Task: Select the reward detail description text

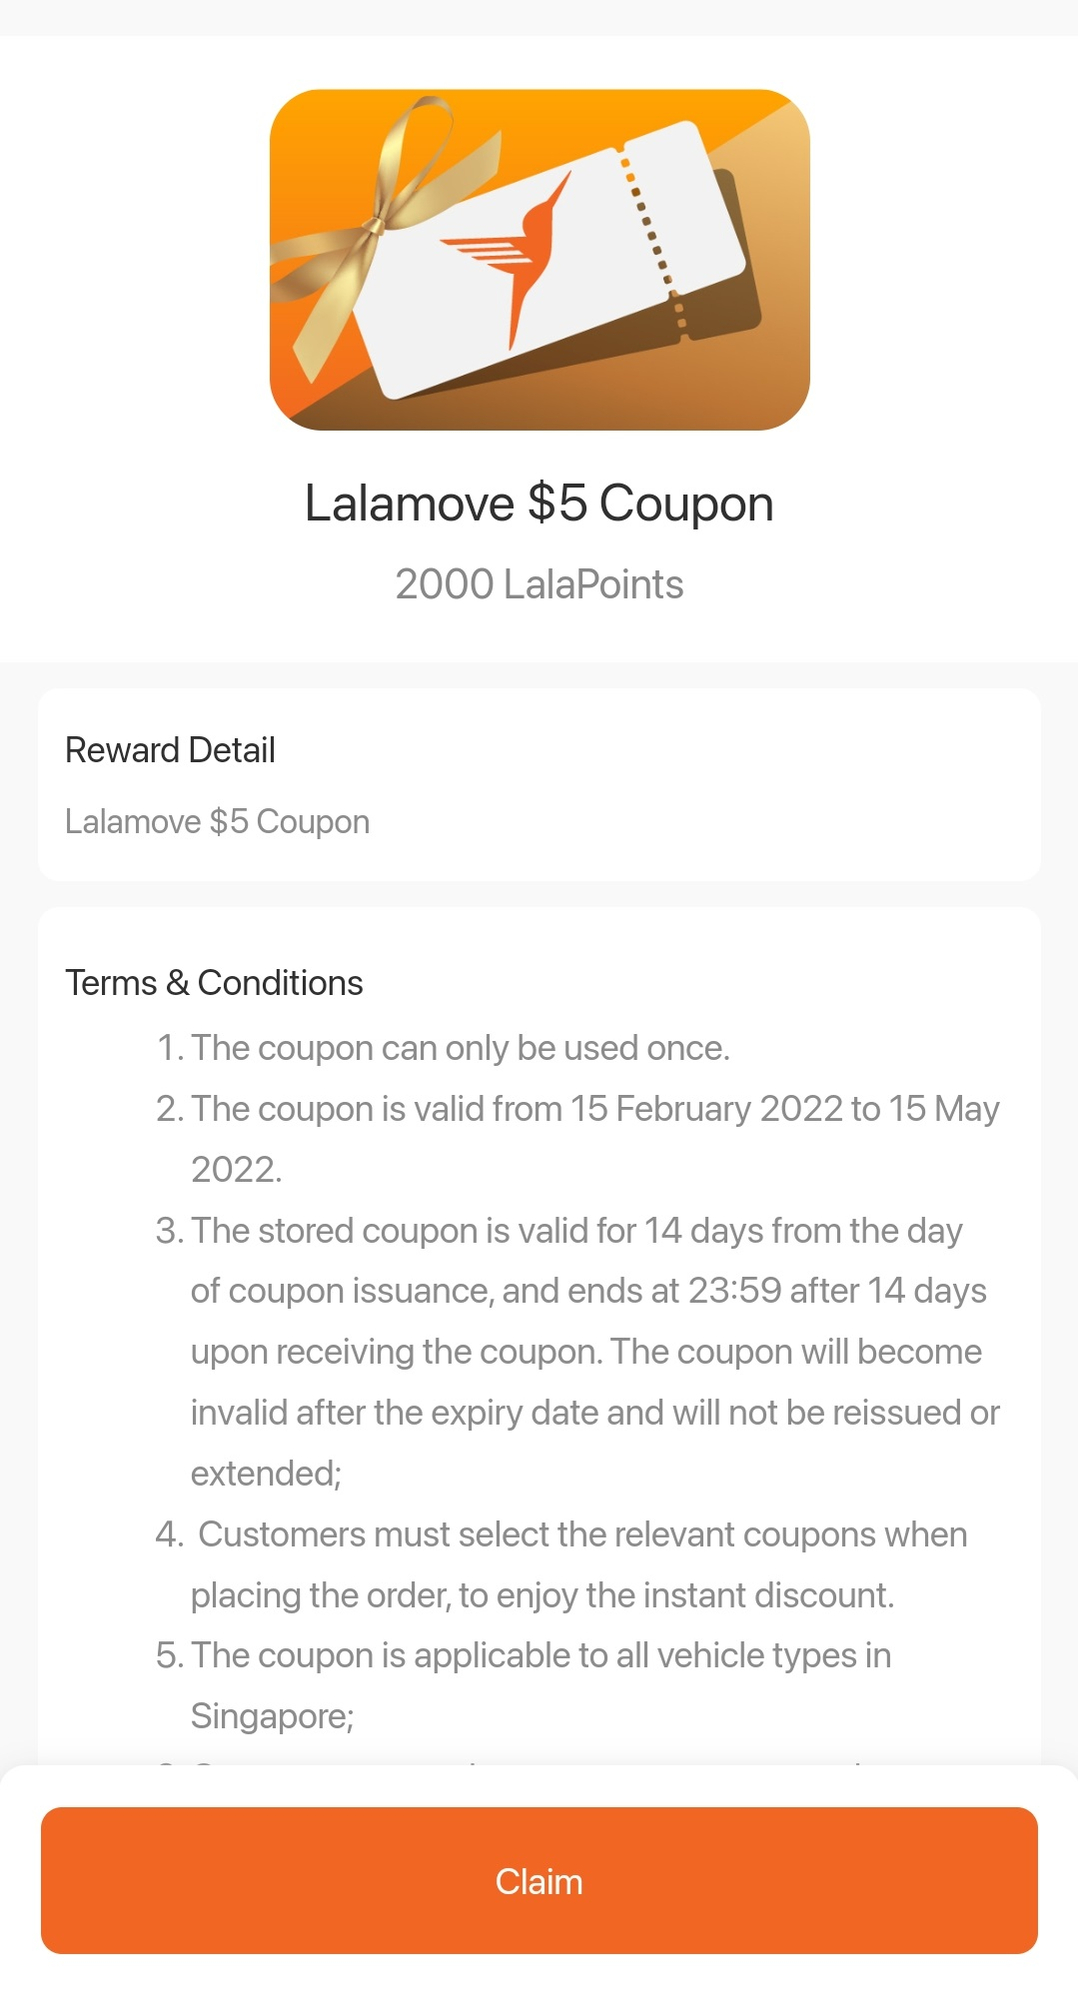Action: pos(217,822)
